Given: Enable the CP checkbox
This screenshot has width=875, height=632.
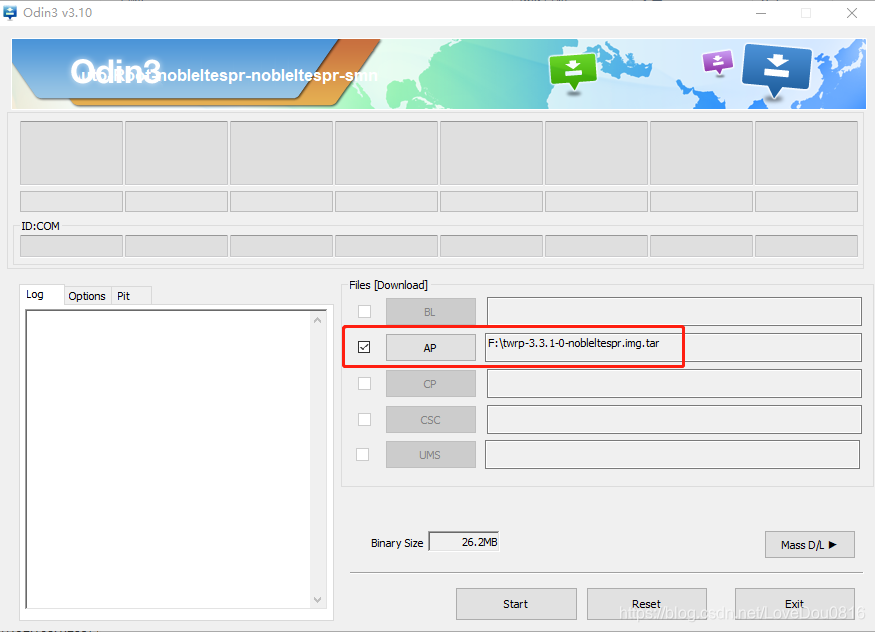Looking at the screenshot, I should point(364,383).
